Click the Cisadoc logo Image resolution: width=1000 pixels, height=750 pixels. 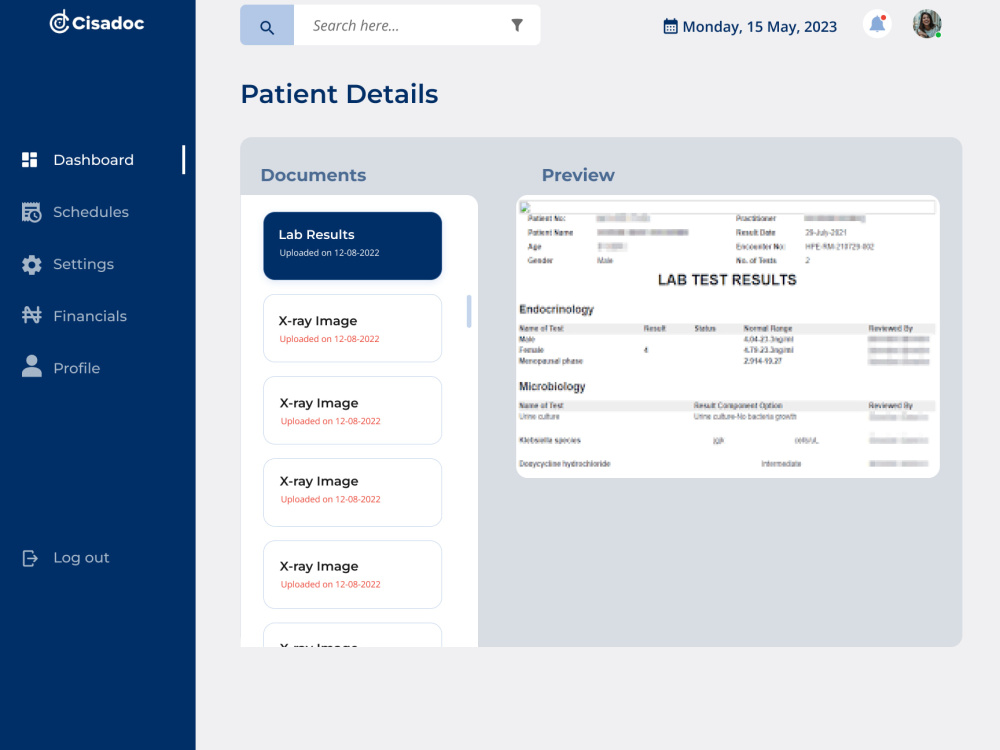click(97, 22)
